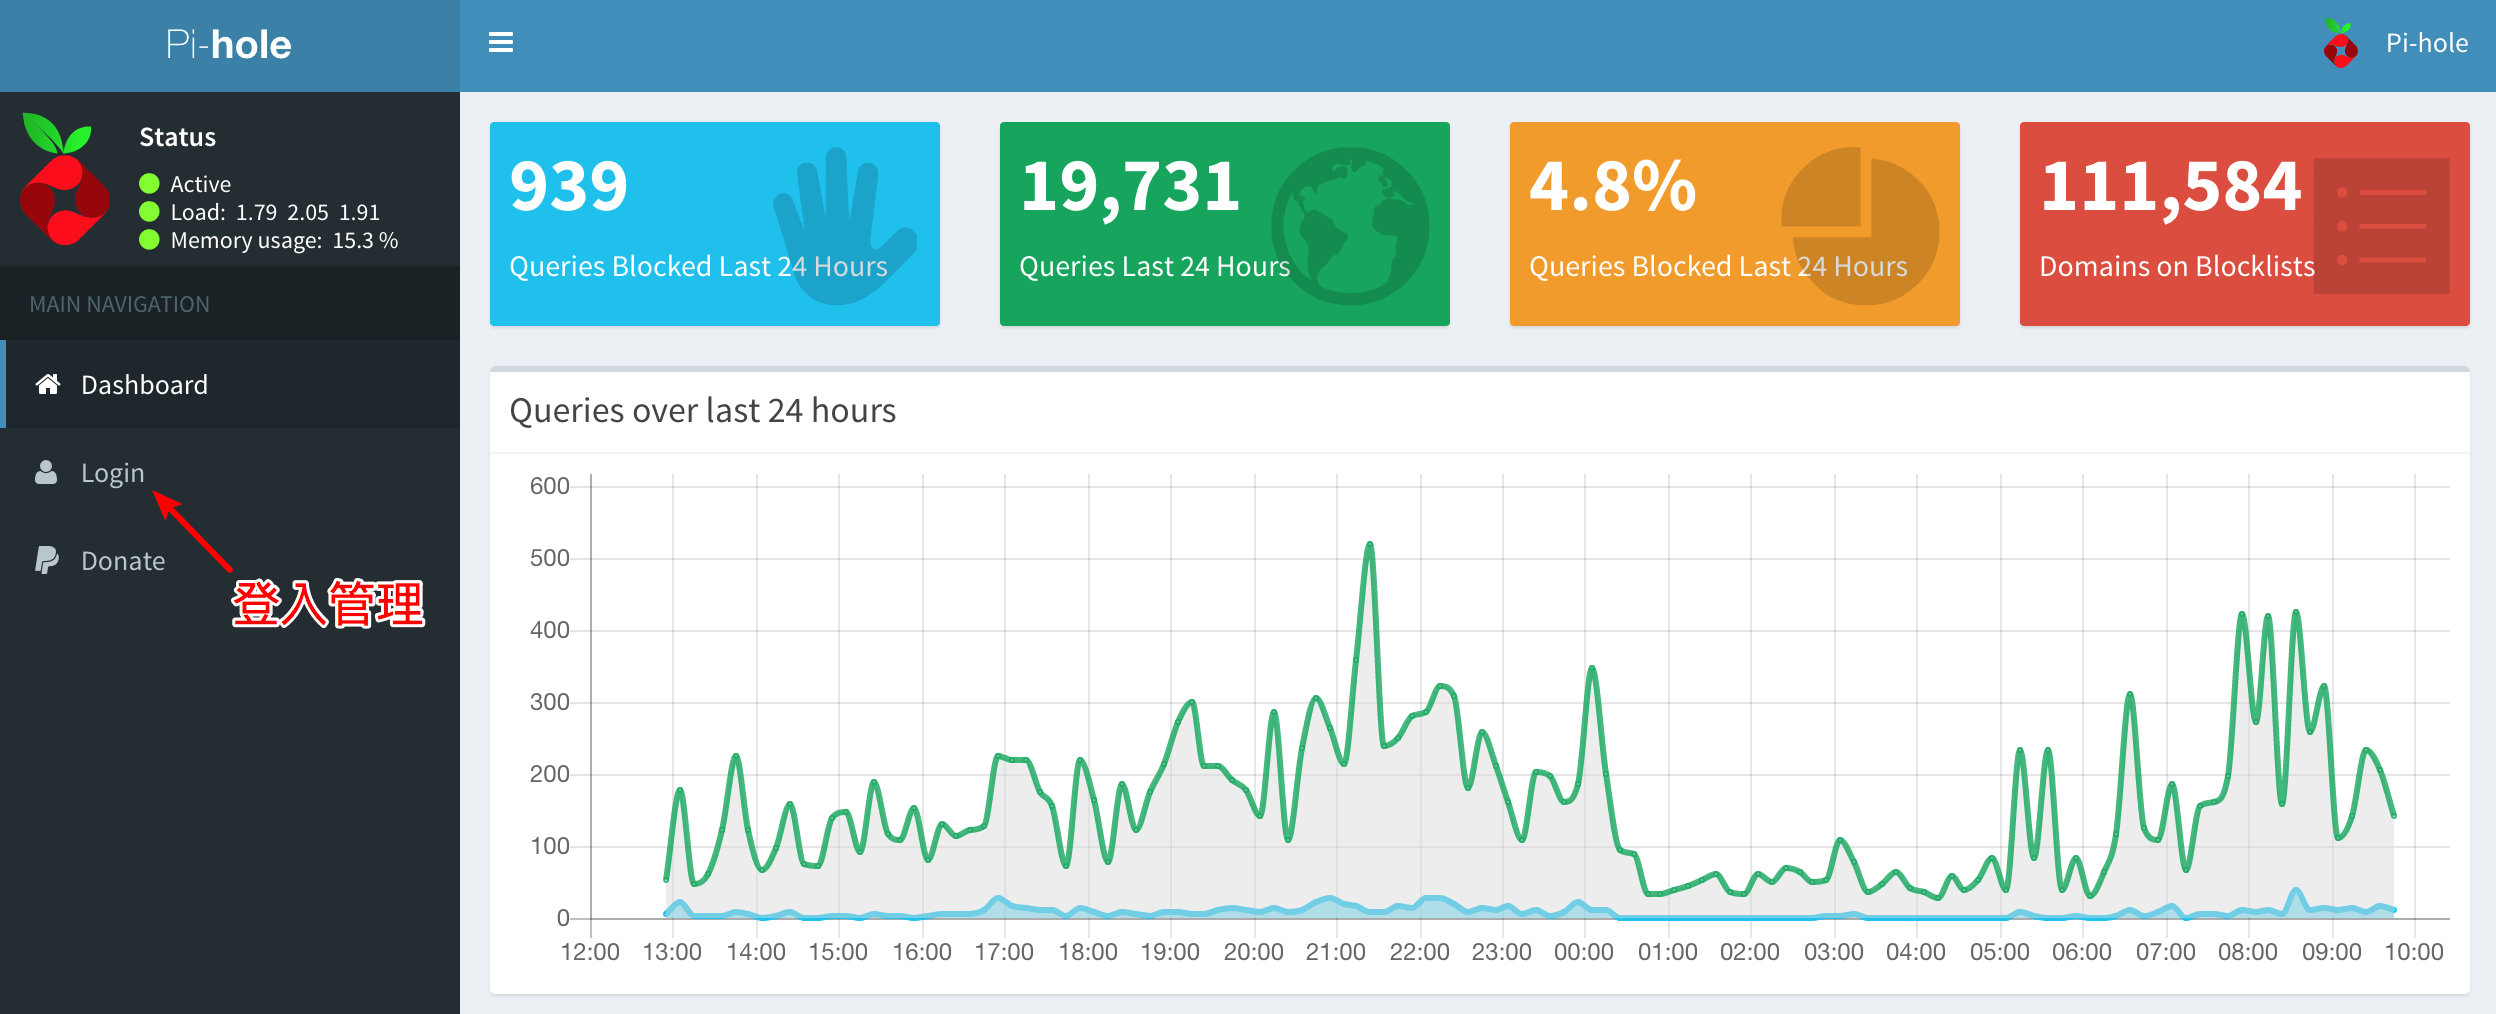Click the list icon on red card
Image resolution: width=2496 pixels, height=1014 pixels.
click(x=2382, y=226)
